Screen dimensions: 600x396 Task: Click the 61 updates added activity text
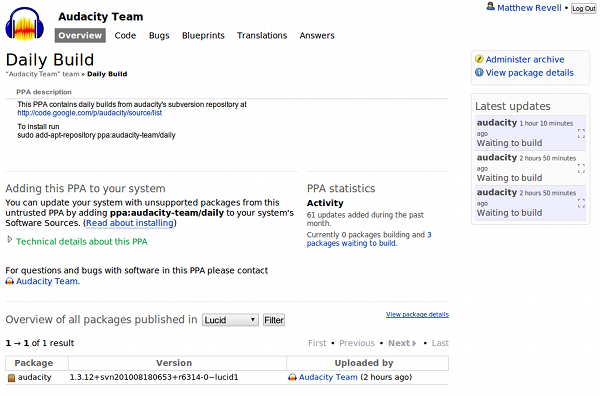click(365, 219)
